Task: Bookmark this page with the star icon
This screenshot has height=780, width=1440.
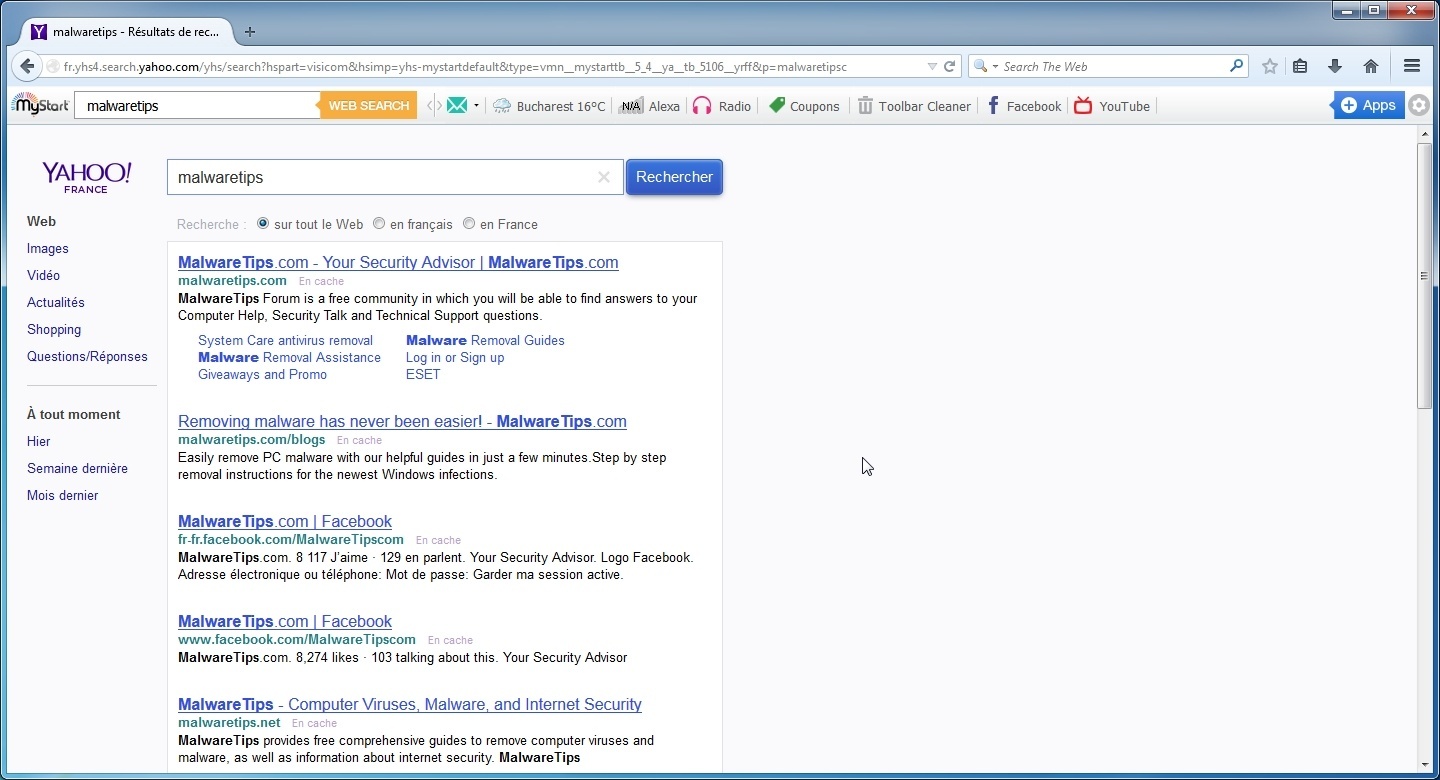Action: point(1270,67)
